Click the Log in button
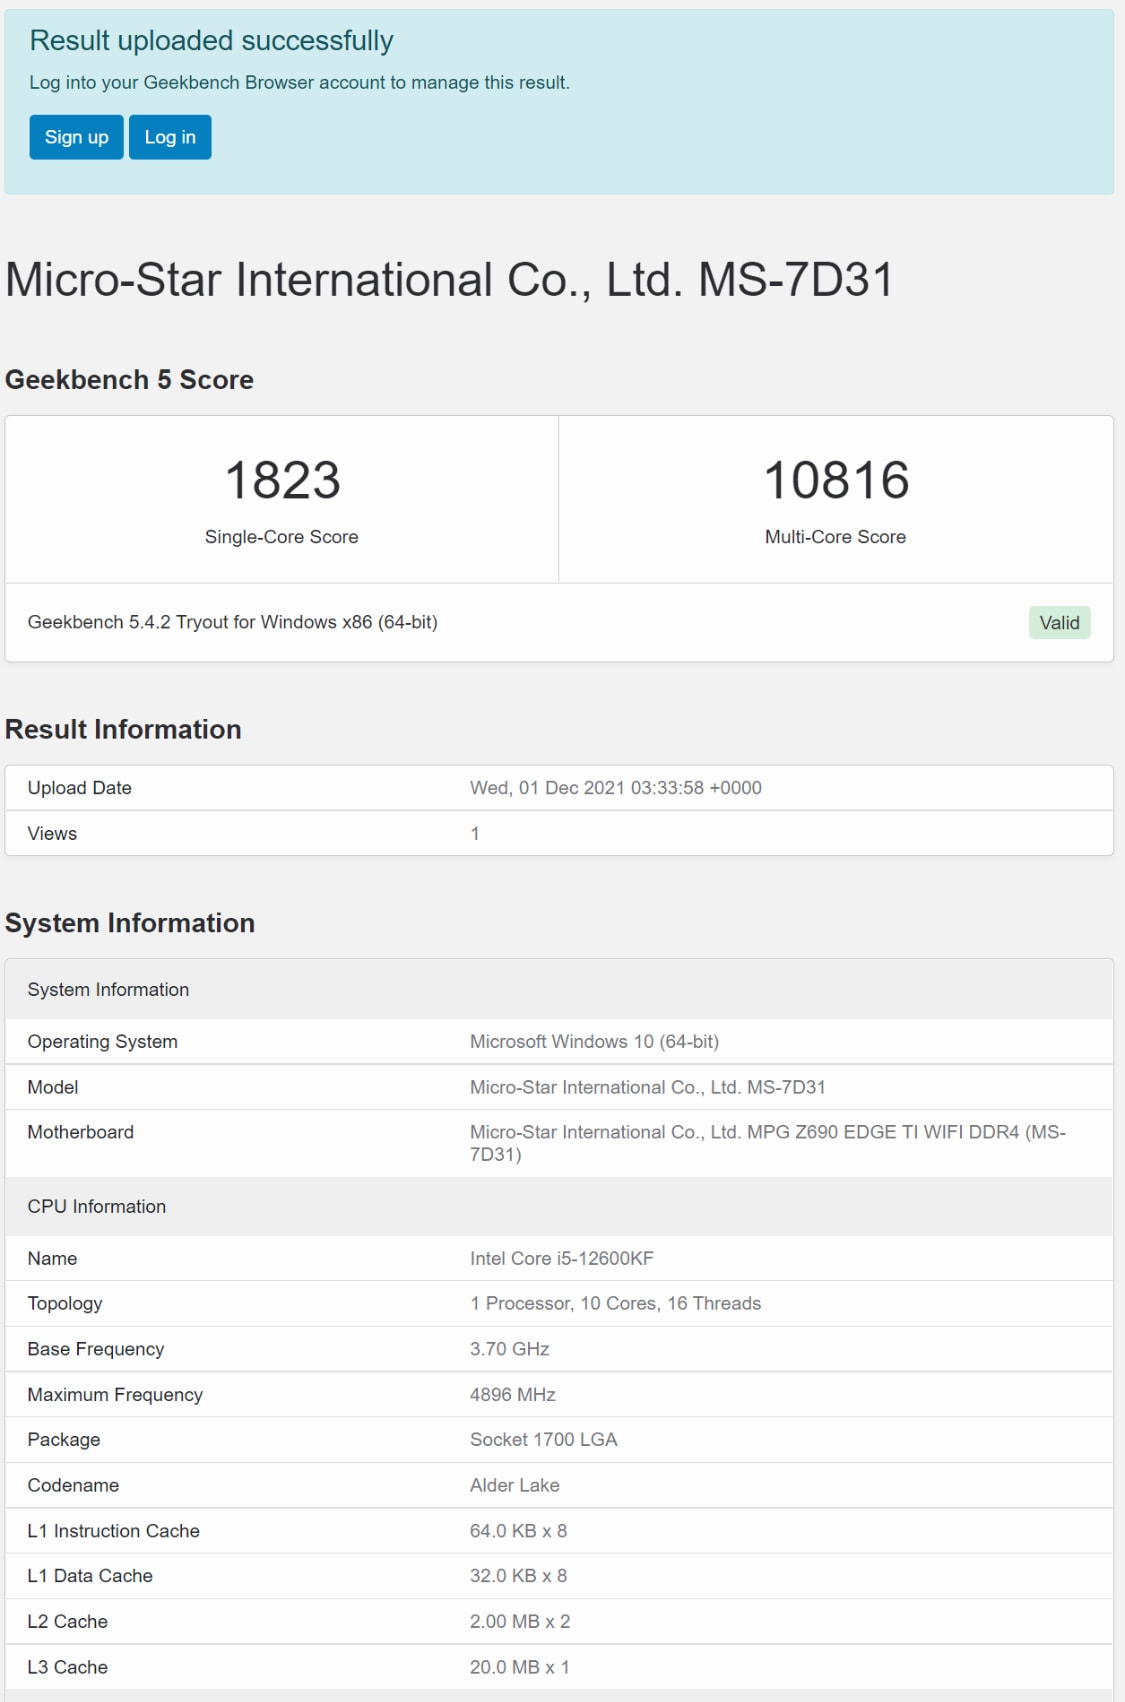Image resolution: width=1125 pixels, height=1702 pixels. click(170, 137)
